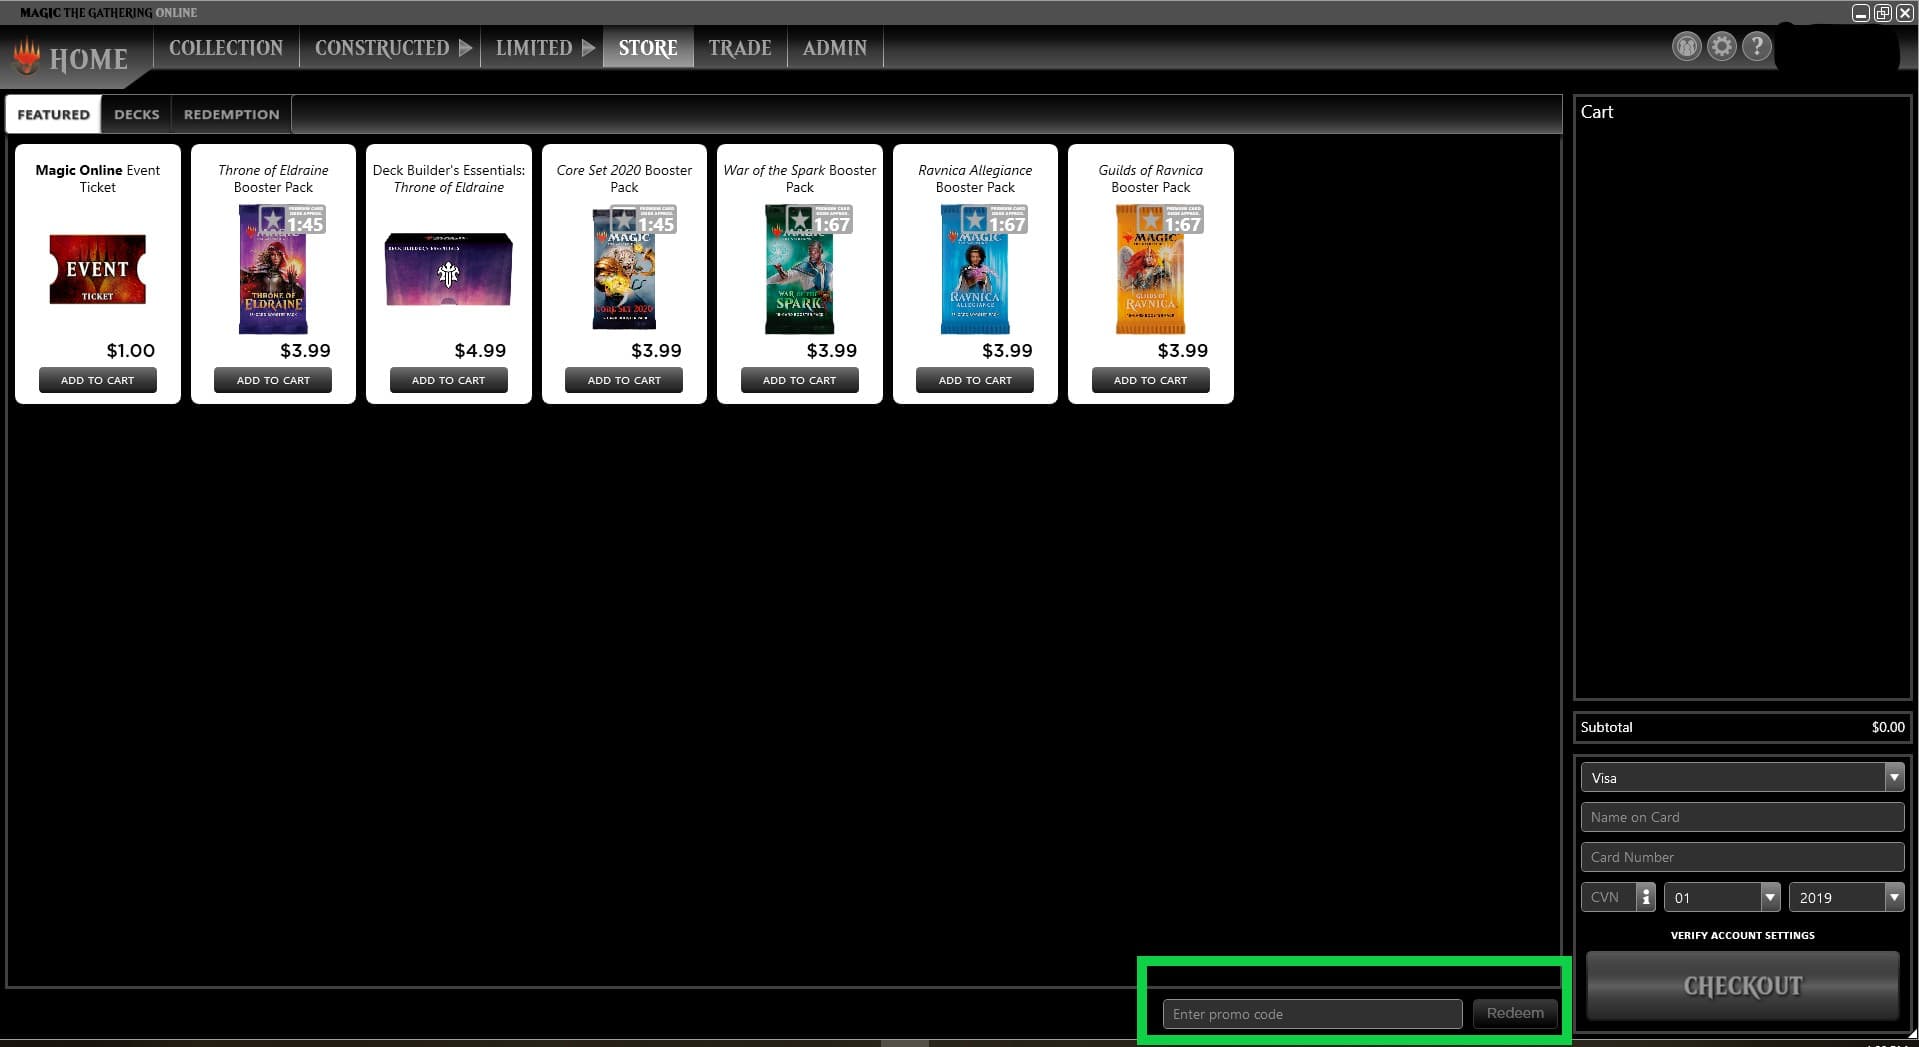This screenshot has width=1919, height=1047.
Task: Add Deck Builder's Essentials to cart
Action: [x=449, y=380]
